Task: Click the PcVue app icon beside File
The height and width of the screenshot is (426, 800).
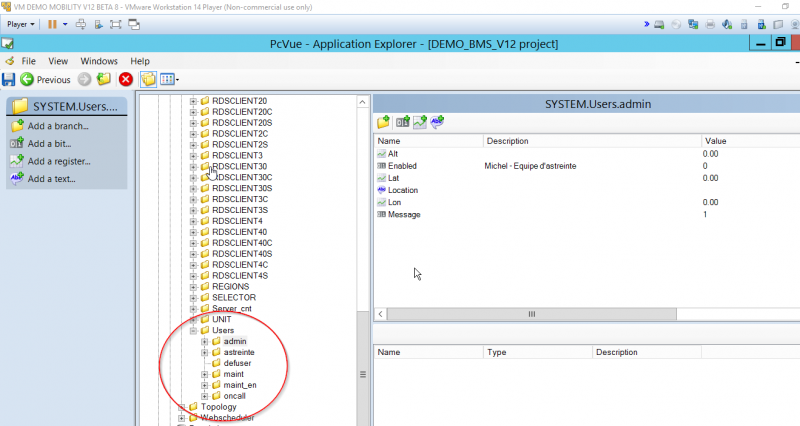Action: pyautogui.click(x=10, y=61)
